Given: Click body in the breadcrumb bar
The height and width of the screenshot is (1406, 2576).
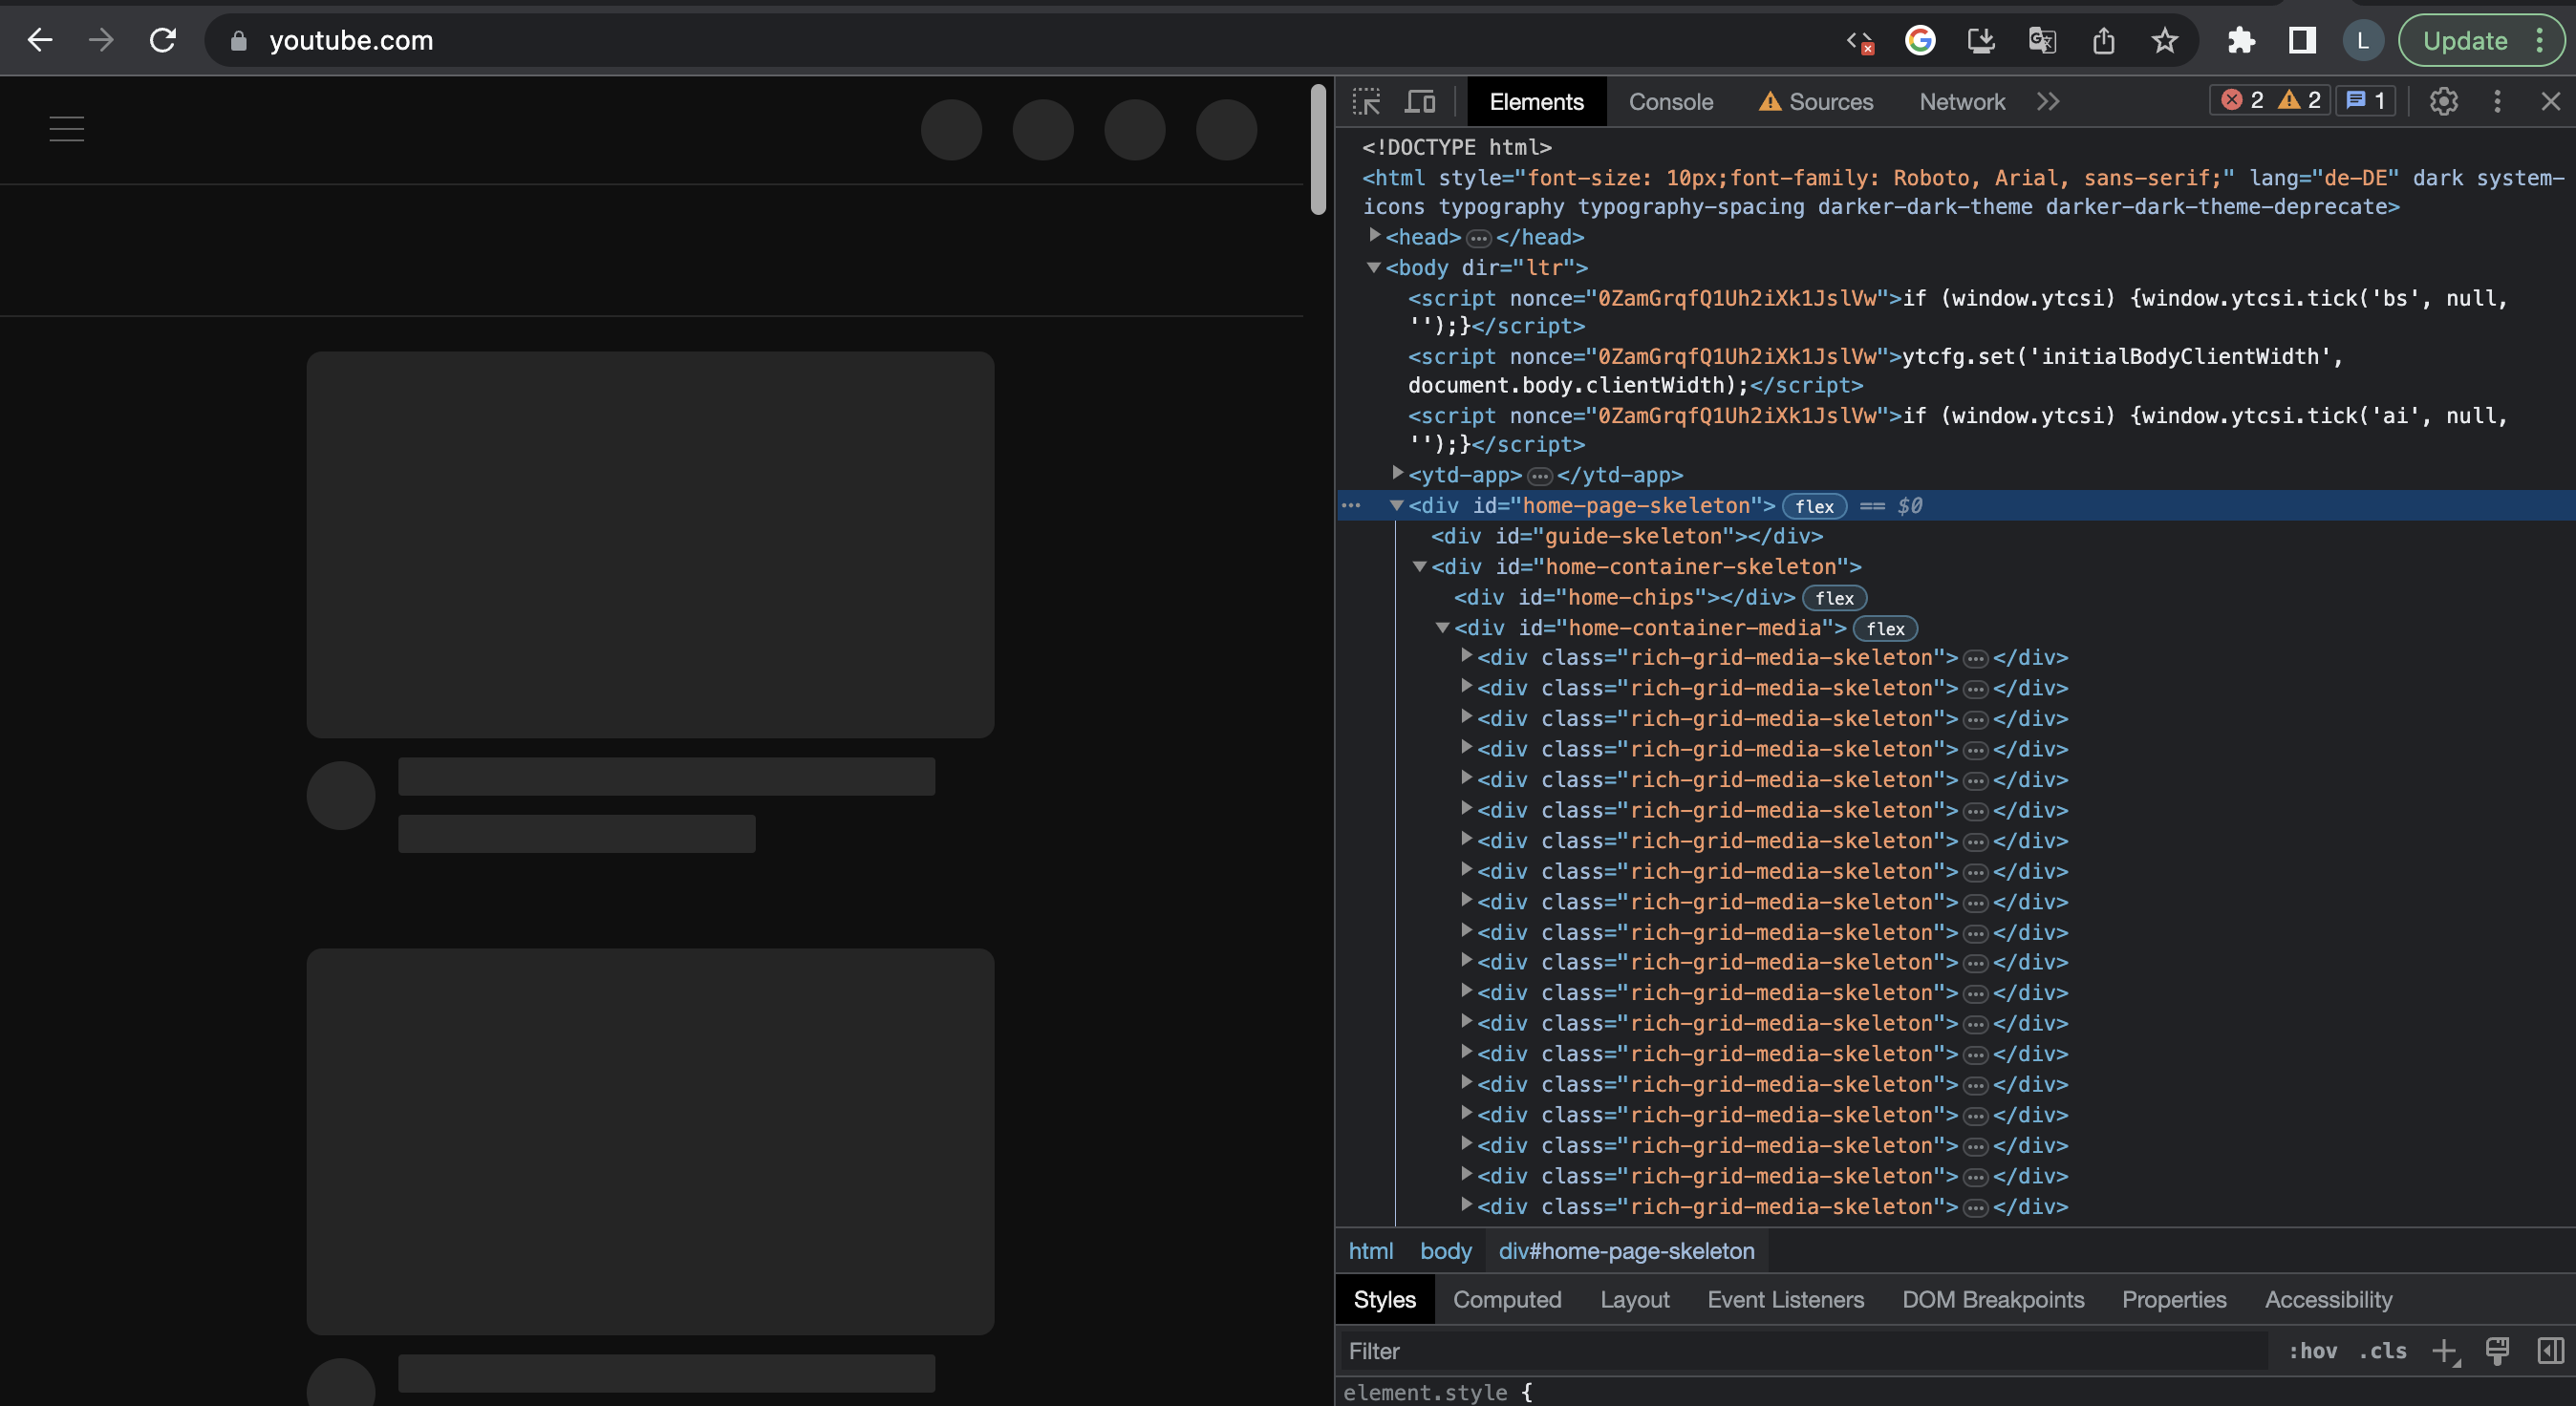Looking at the screenshot, I should click(1445, 1251).
